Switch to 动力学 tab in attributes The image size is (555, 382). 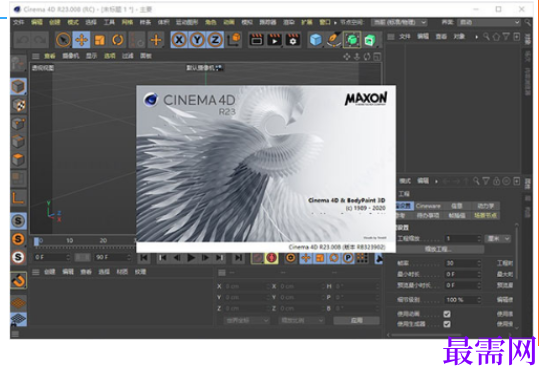(485, 206)
